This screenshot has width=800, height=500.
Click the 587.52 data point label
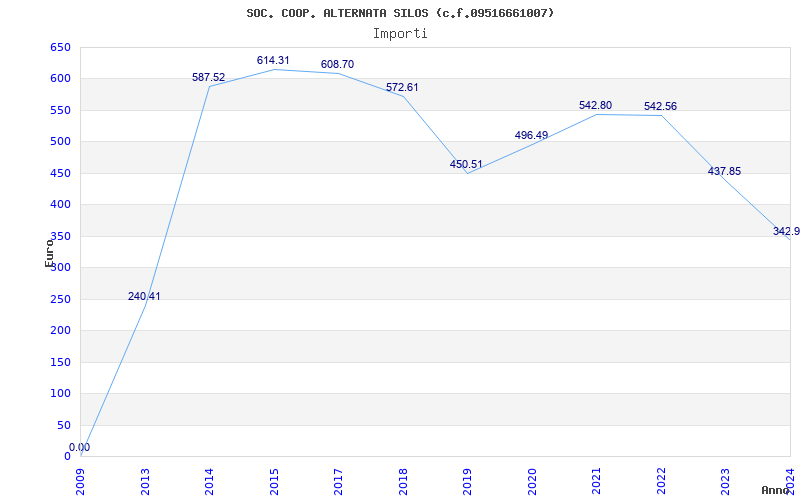click(x=208, y=77)
